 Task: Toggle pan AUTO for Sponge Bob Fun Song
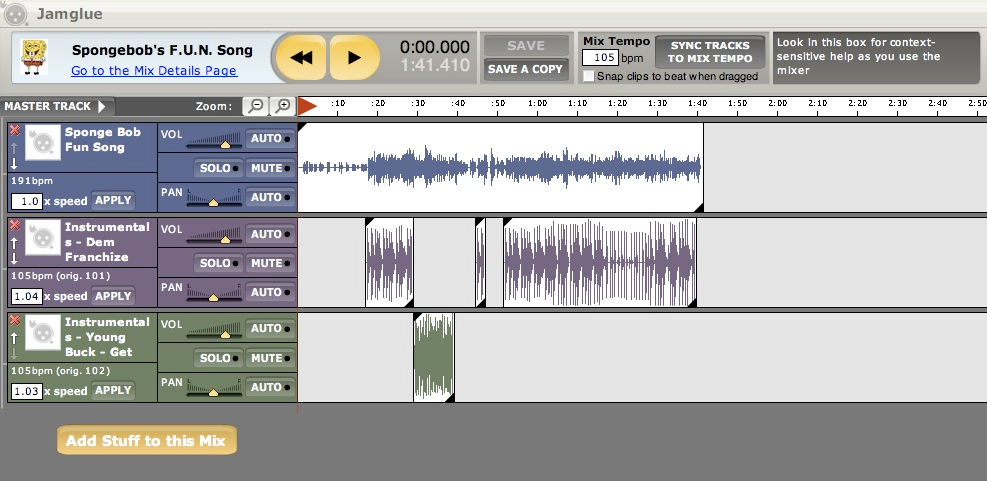pos(269,197)
